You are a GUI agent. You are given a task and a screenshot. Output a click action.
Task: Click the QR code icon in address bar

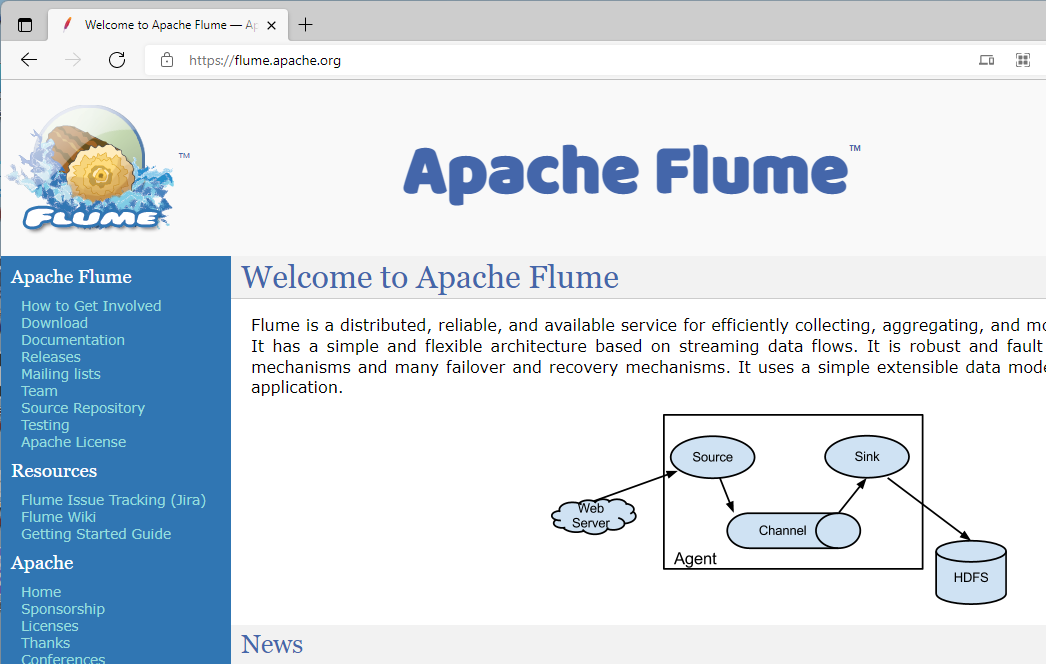point(1023,60)
